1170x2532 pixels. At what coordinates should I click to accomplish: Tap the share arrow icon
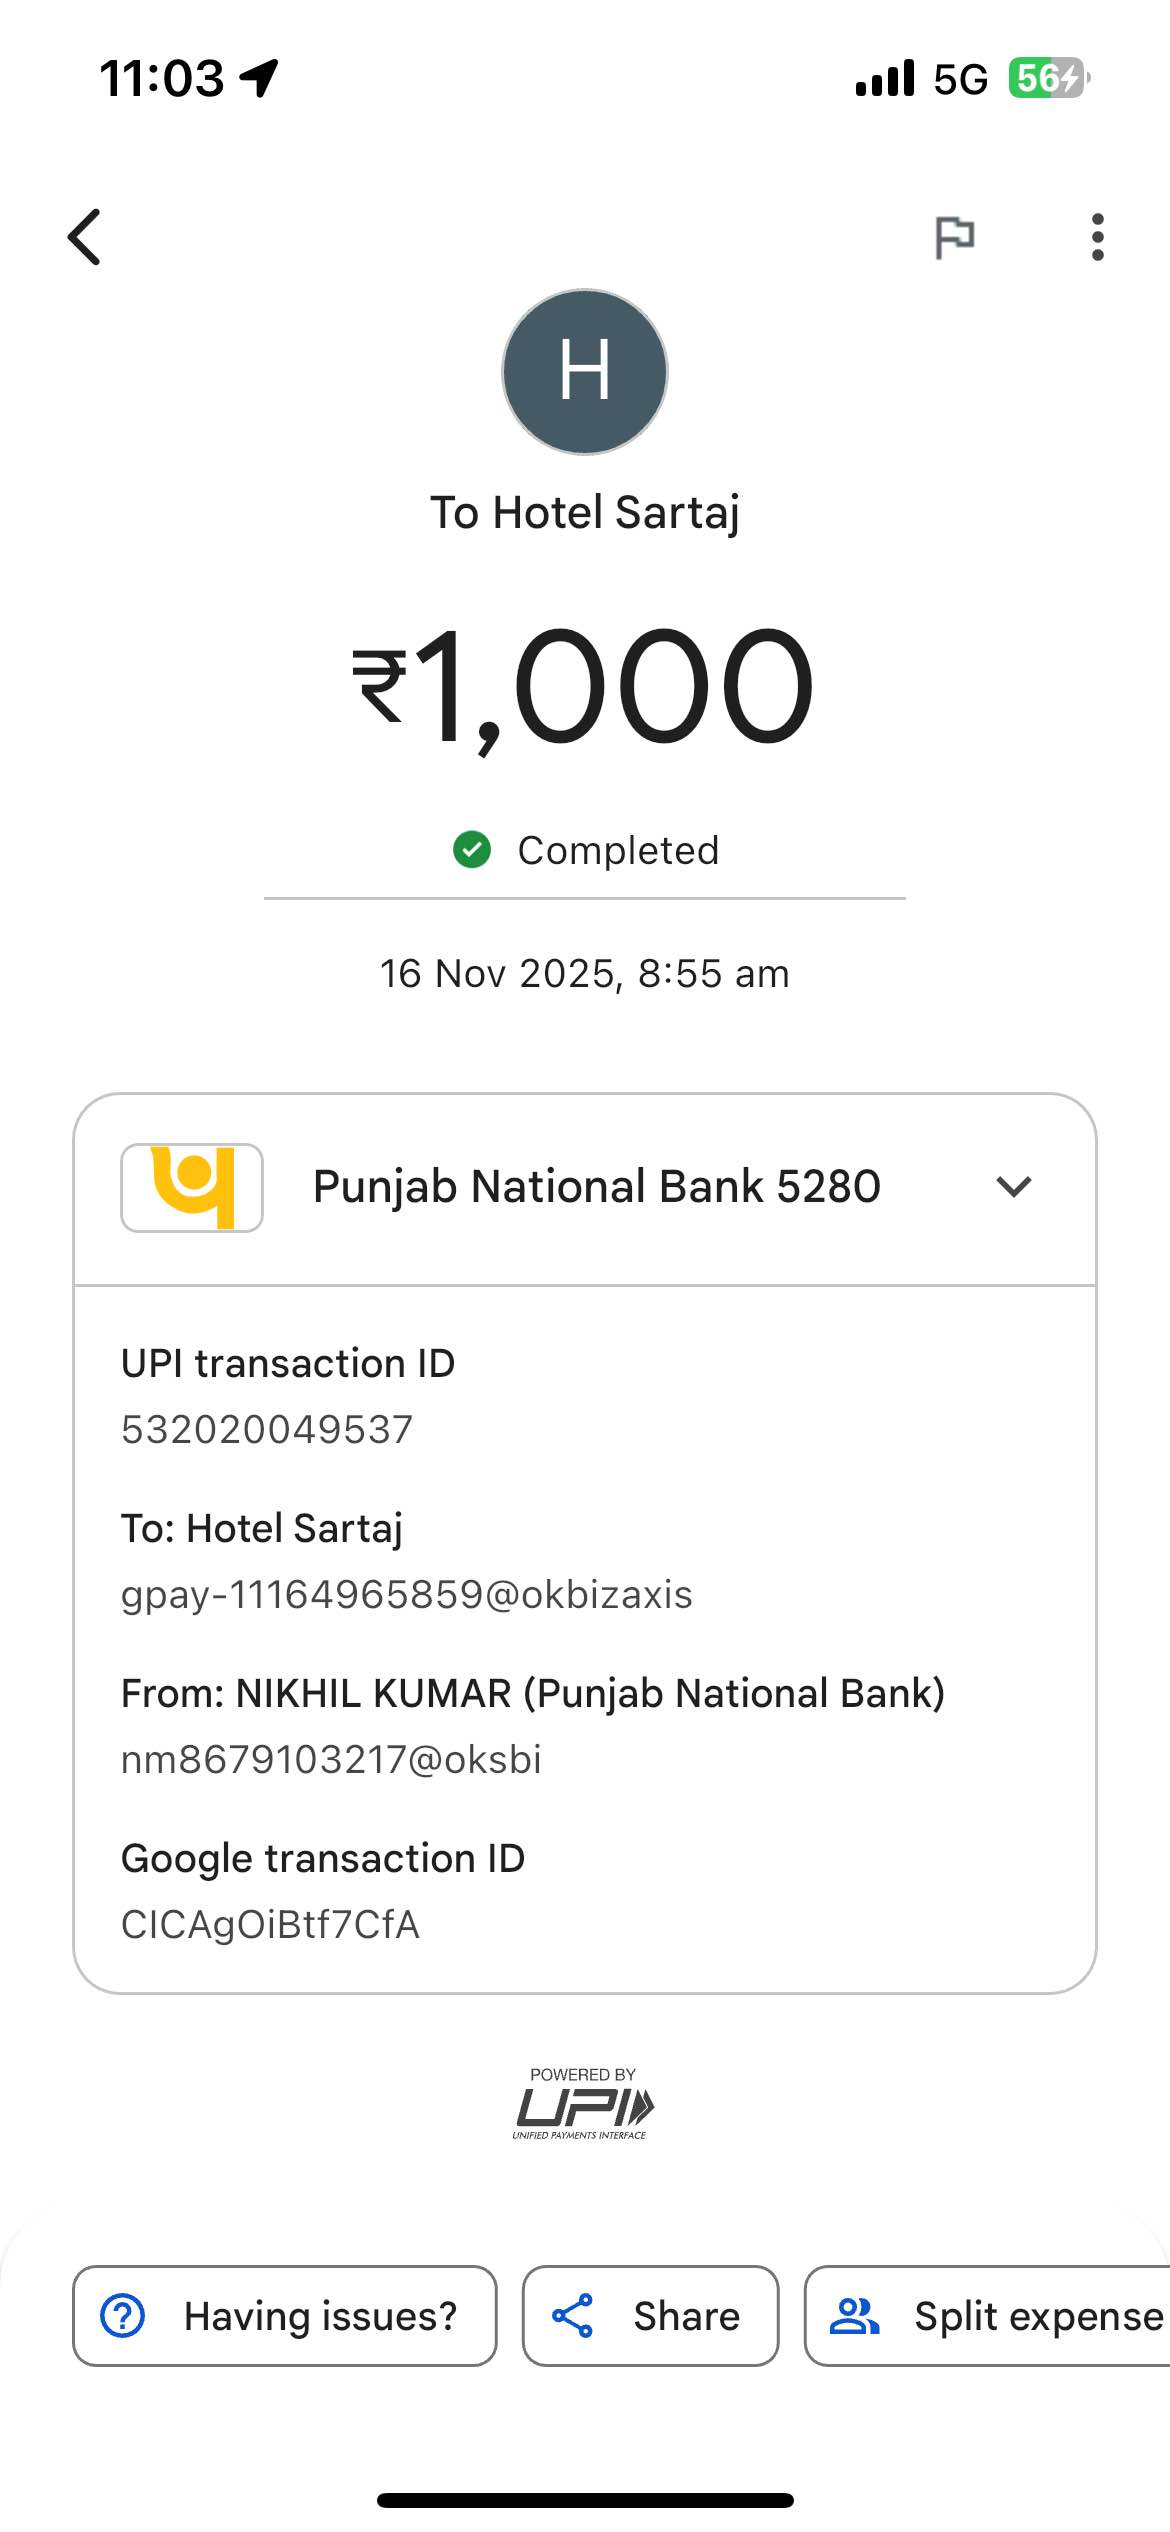click(x=573, y=2316)
